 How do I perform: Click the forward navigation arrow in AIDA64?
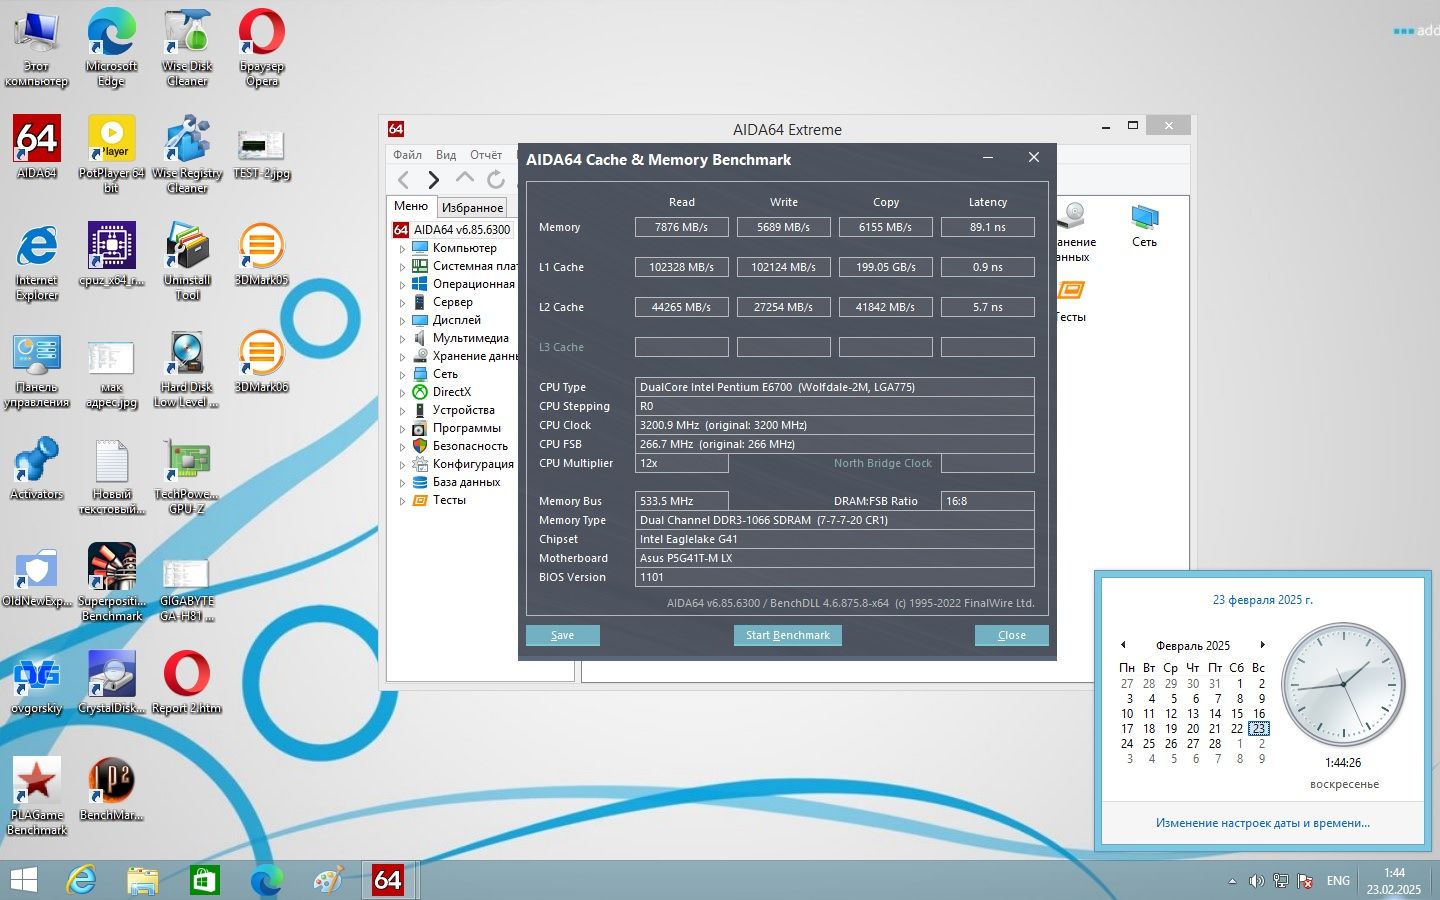point(433,180)
